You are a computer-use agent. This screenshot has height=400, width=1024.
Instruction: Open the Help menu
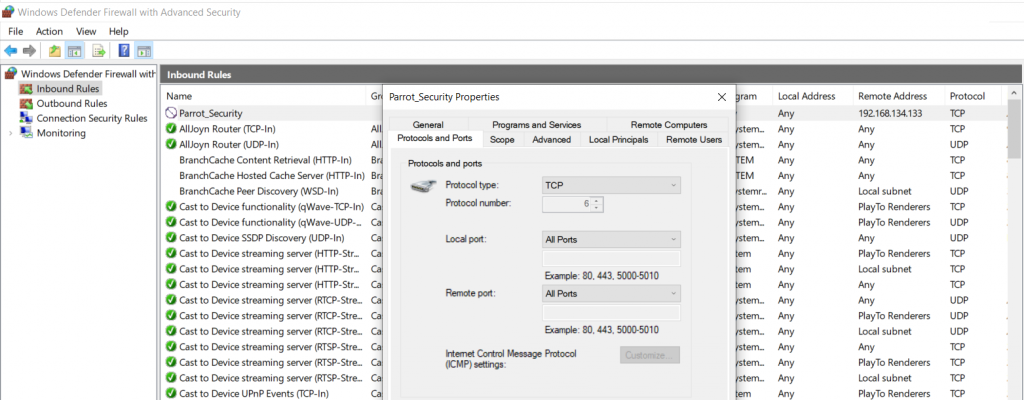119,31
